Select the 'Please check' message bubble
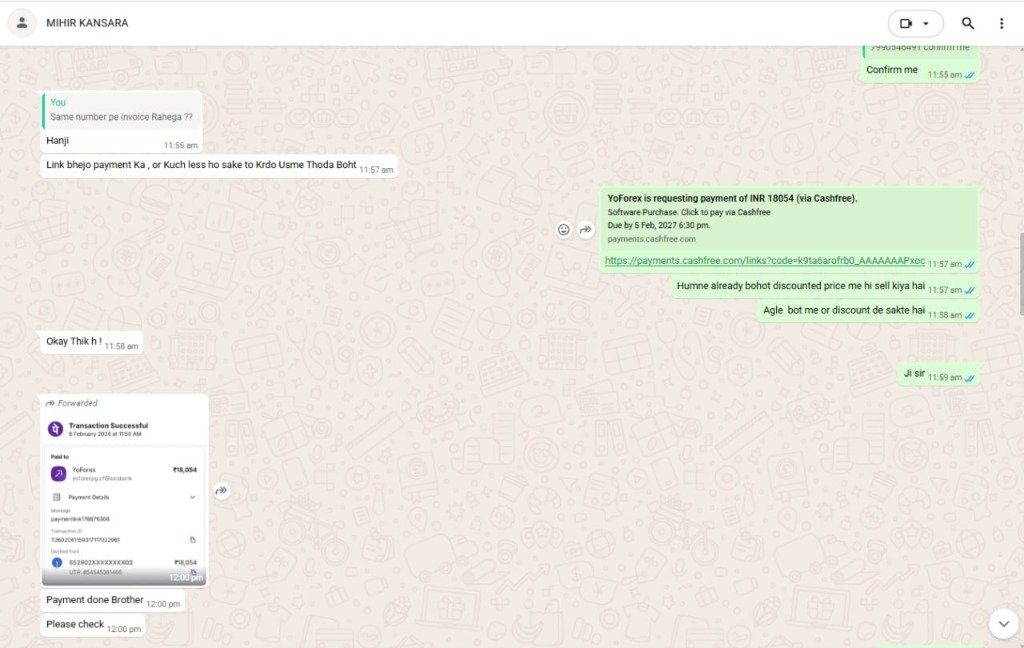The image size is (1024, 648). [75, 626]
